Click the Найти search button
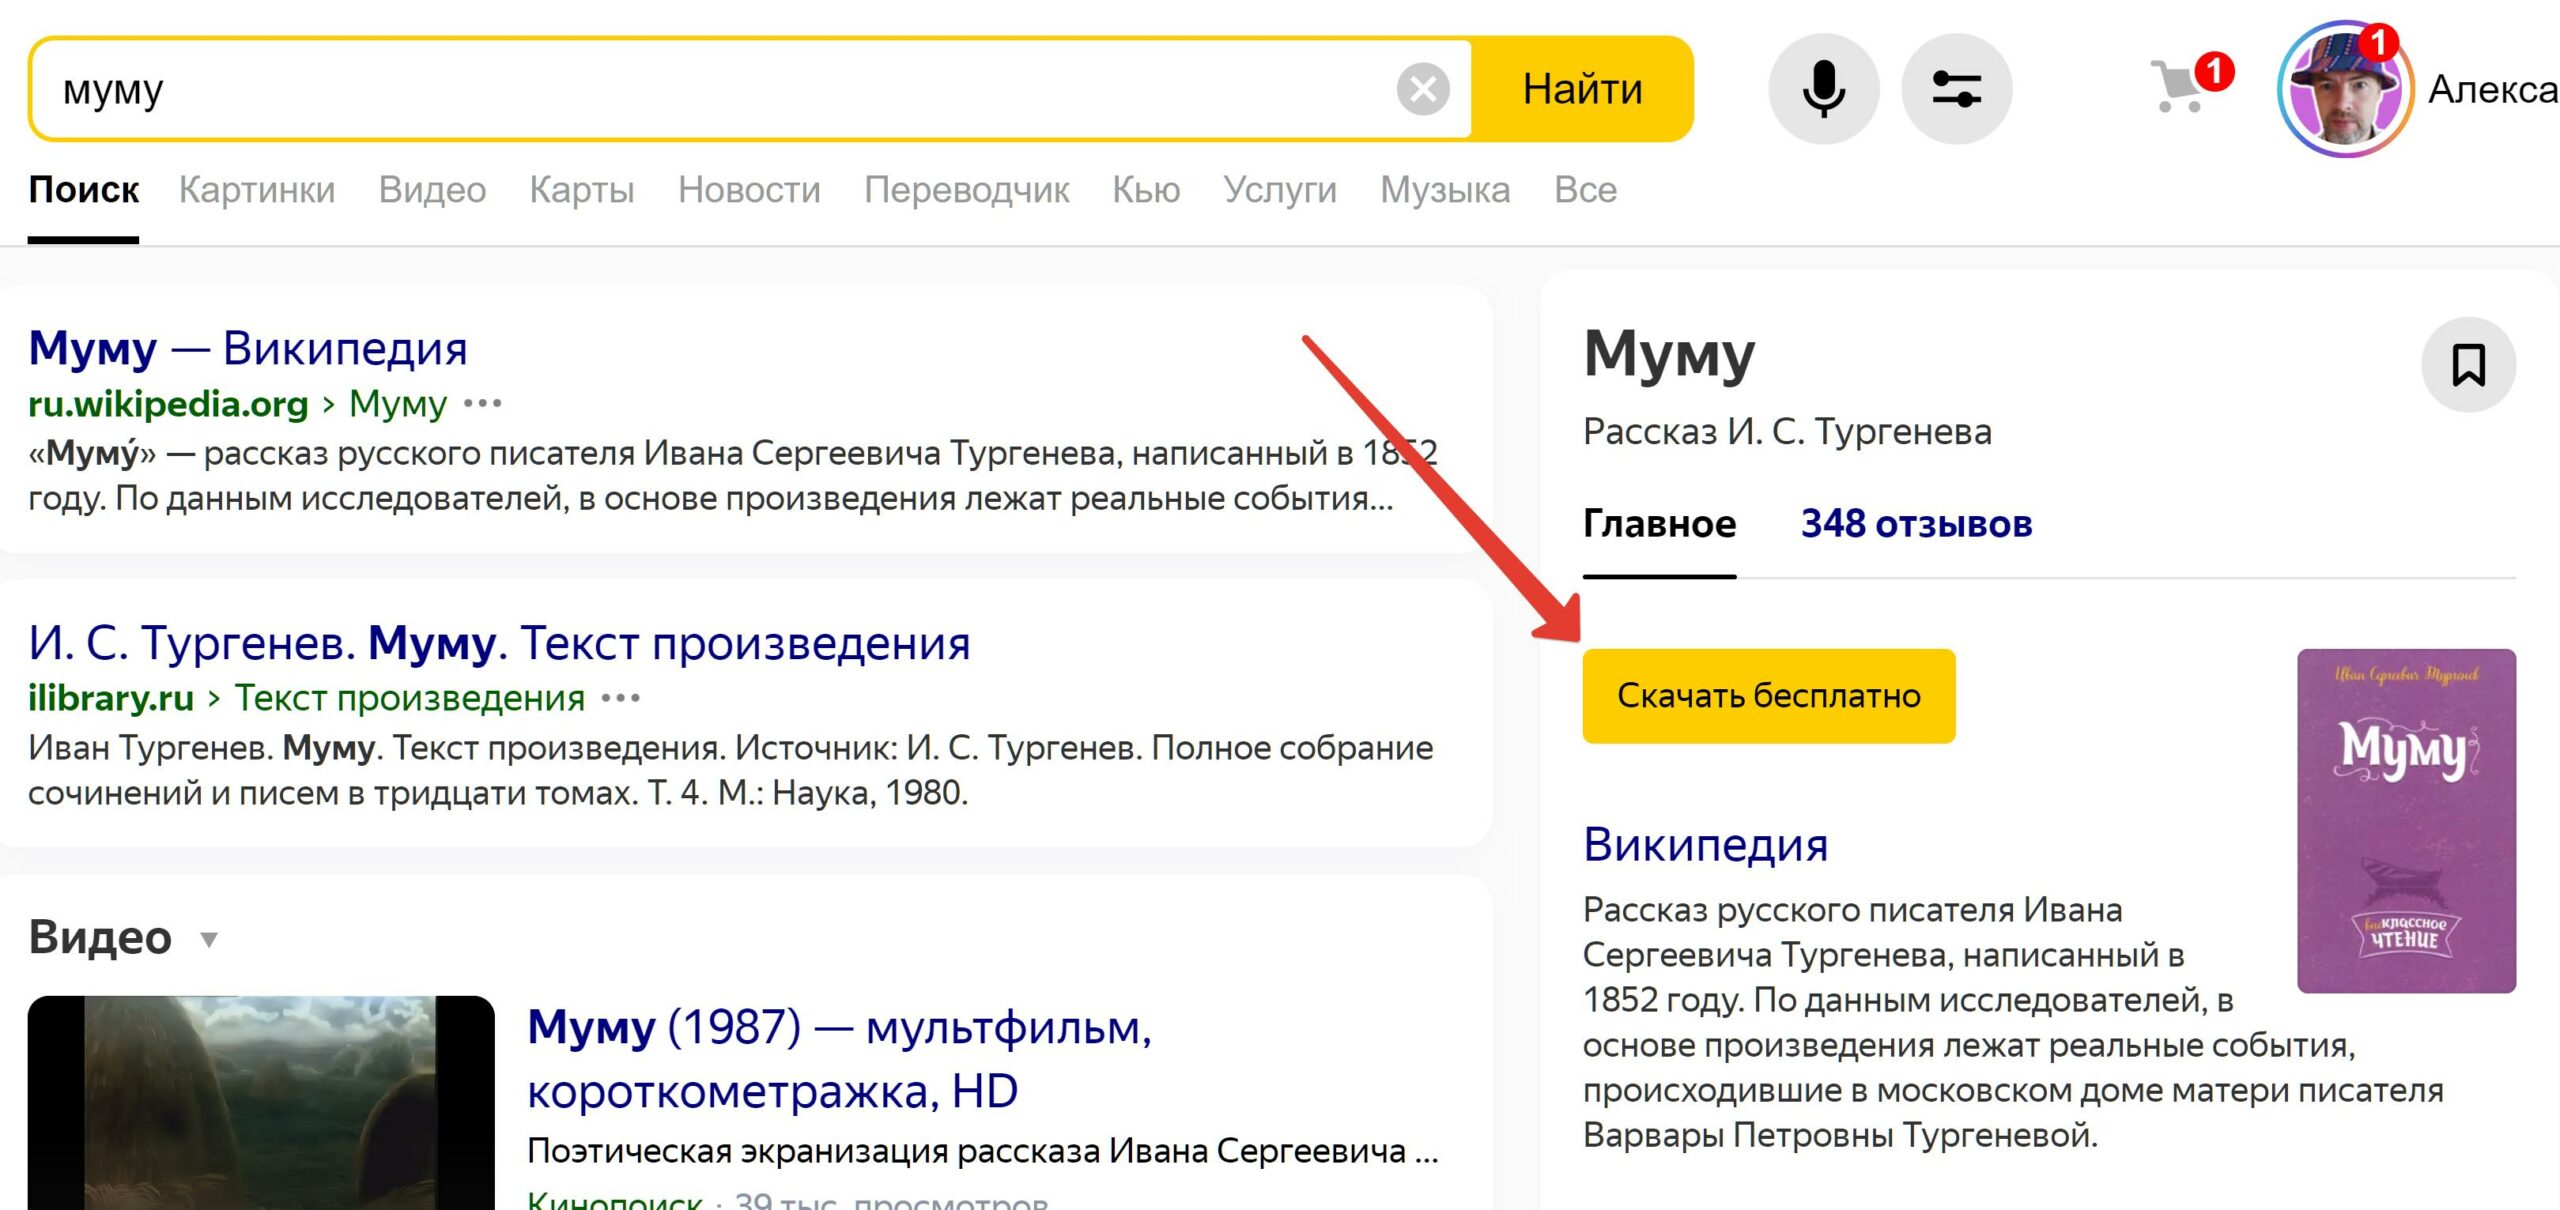 (x=1582, y=89)
